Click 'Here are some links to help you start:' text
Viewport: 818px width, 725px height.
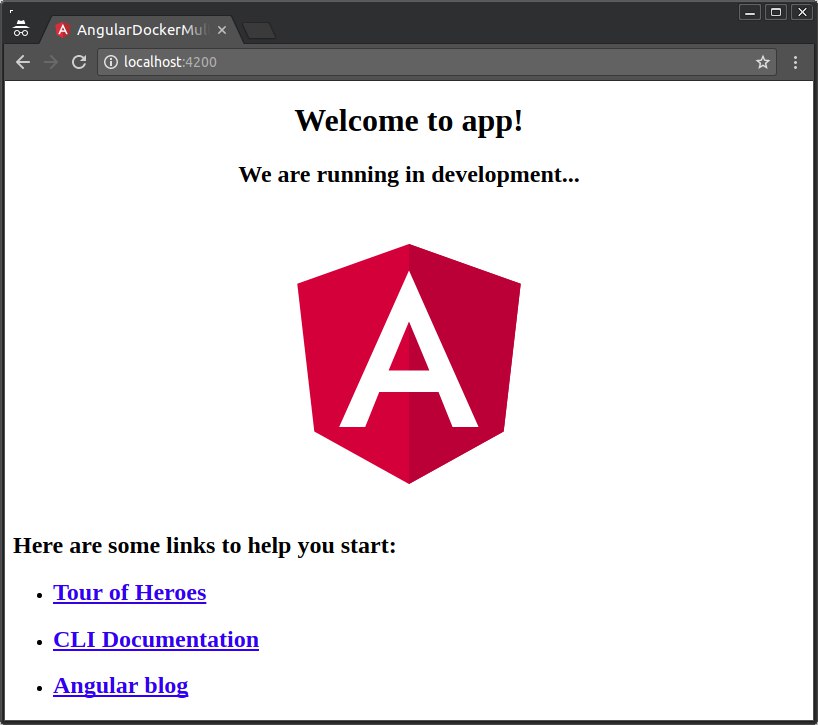[x=204, y=546]
